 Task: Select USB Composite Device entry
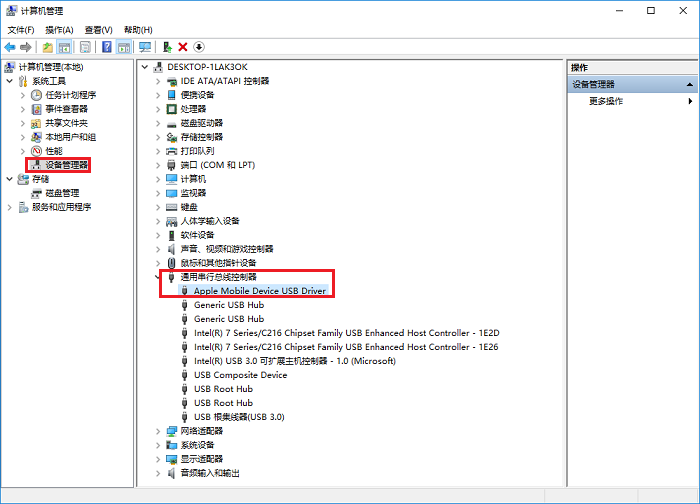240,375
